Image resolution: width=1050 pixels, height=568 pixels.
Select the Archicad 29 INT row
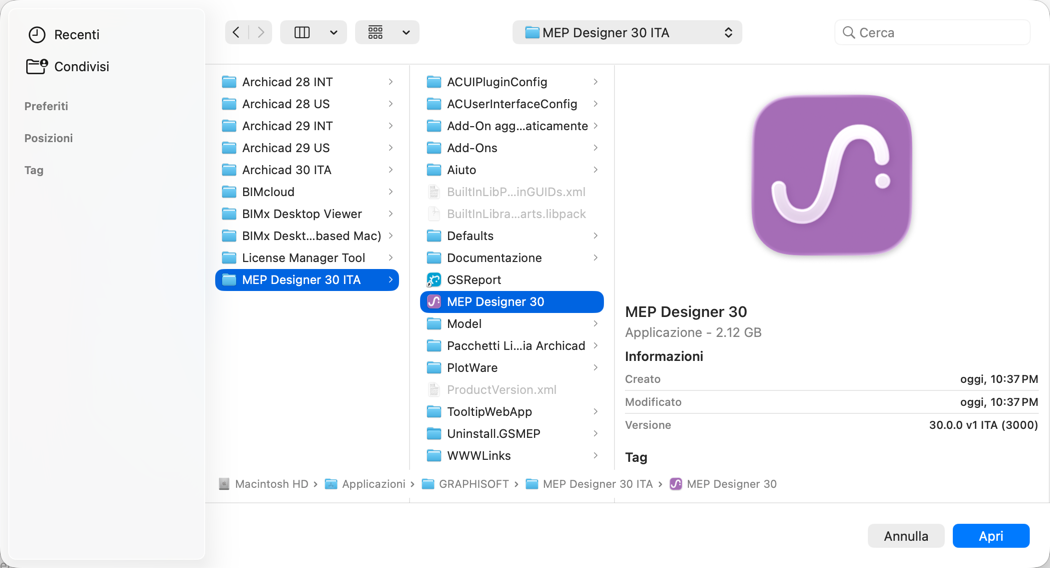(x=307, y=126)
